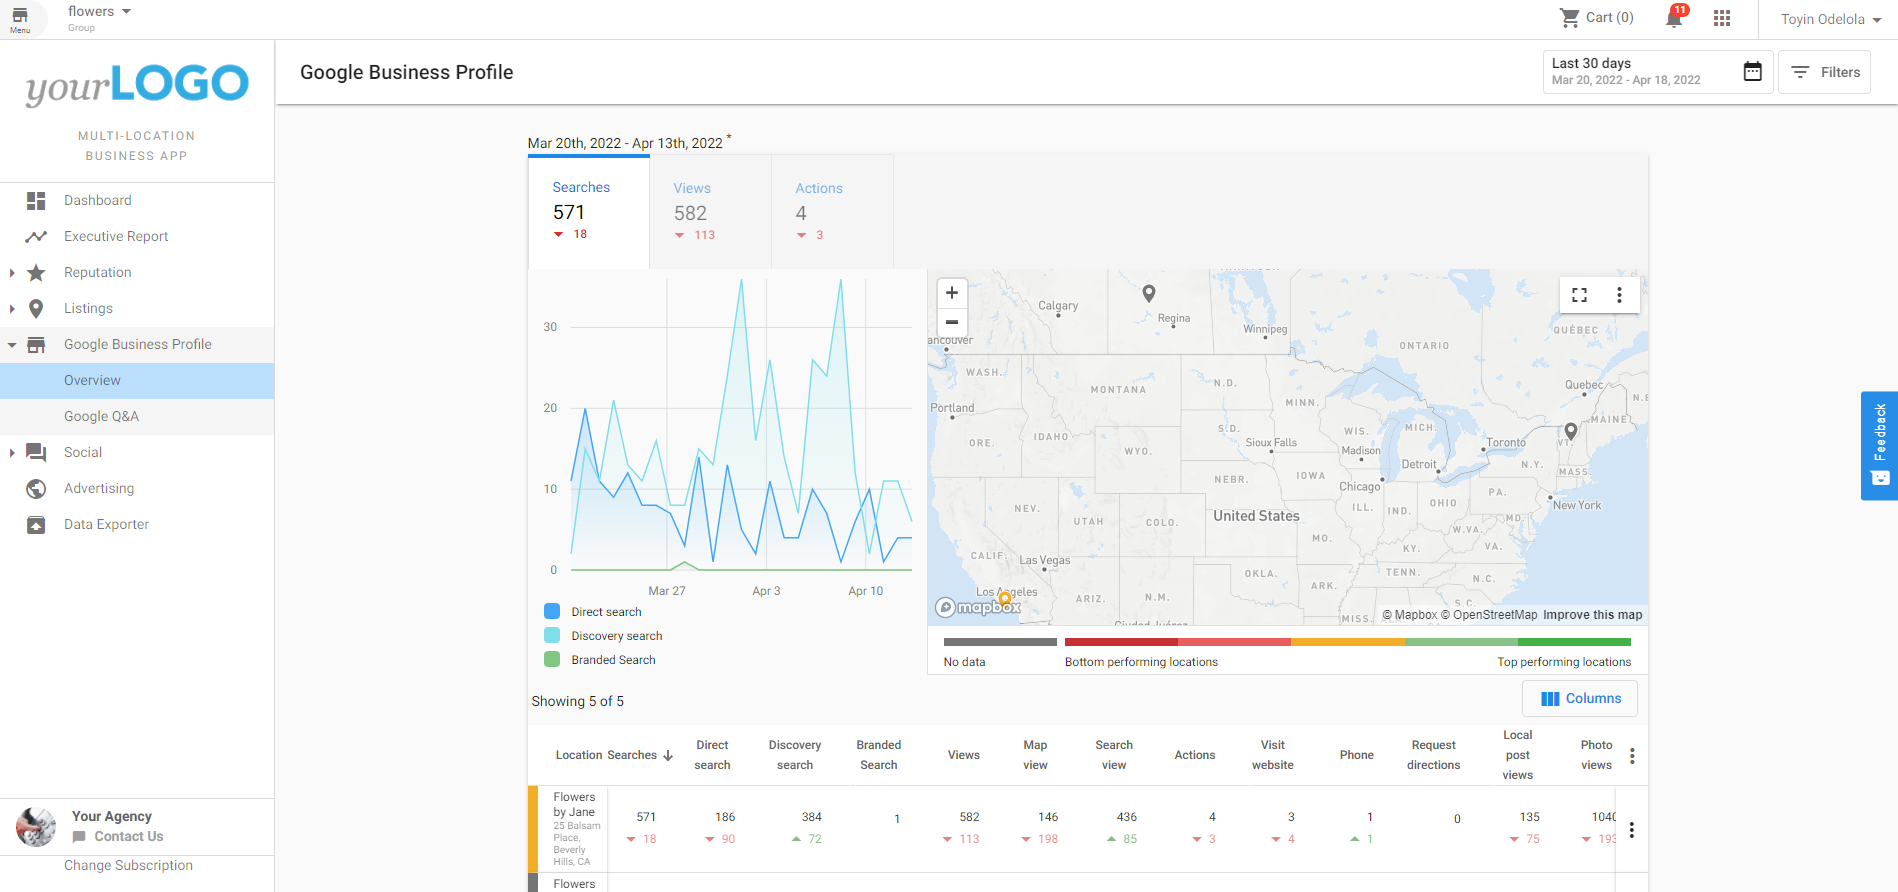
Task: Open the calendar date picker icon
Action: click(1753, 71)
